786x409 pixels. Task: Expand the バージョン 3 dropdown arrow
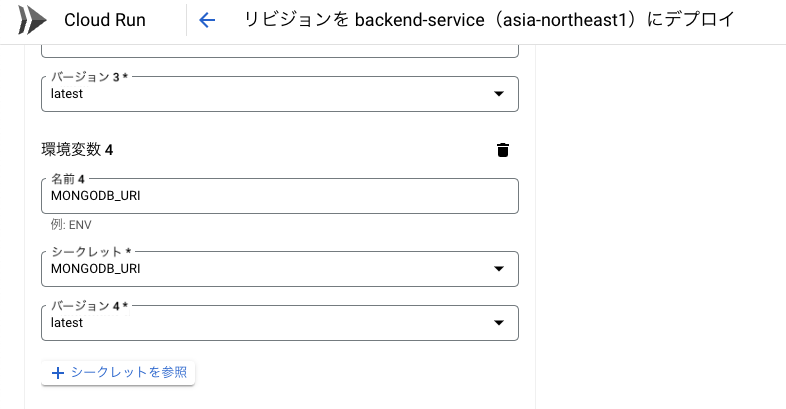click(x=498, y=94)
